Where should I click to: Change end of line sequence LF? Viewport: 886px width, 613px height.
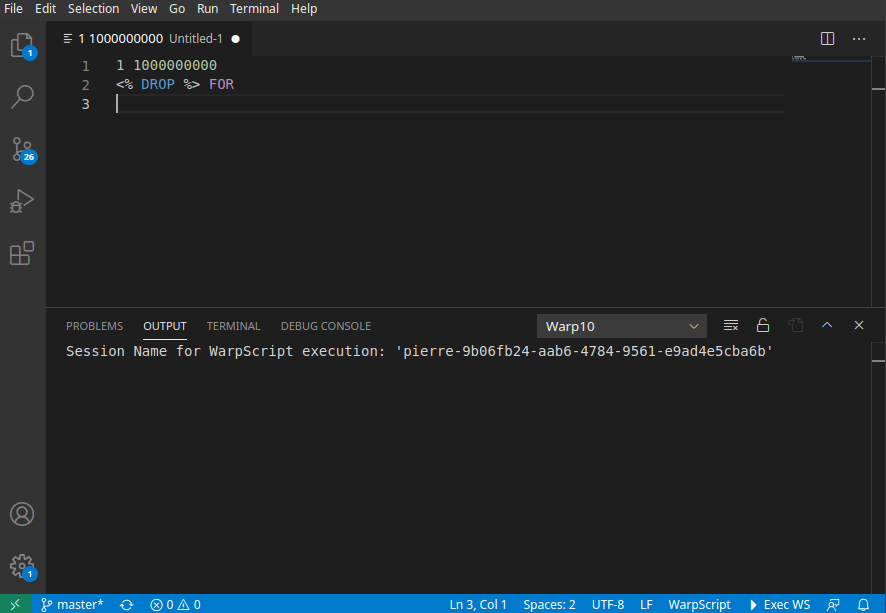646,604
